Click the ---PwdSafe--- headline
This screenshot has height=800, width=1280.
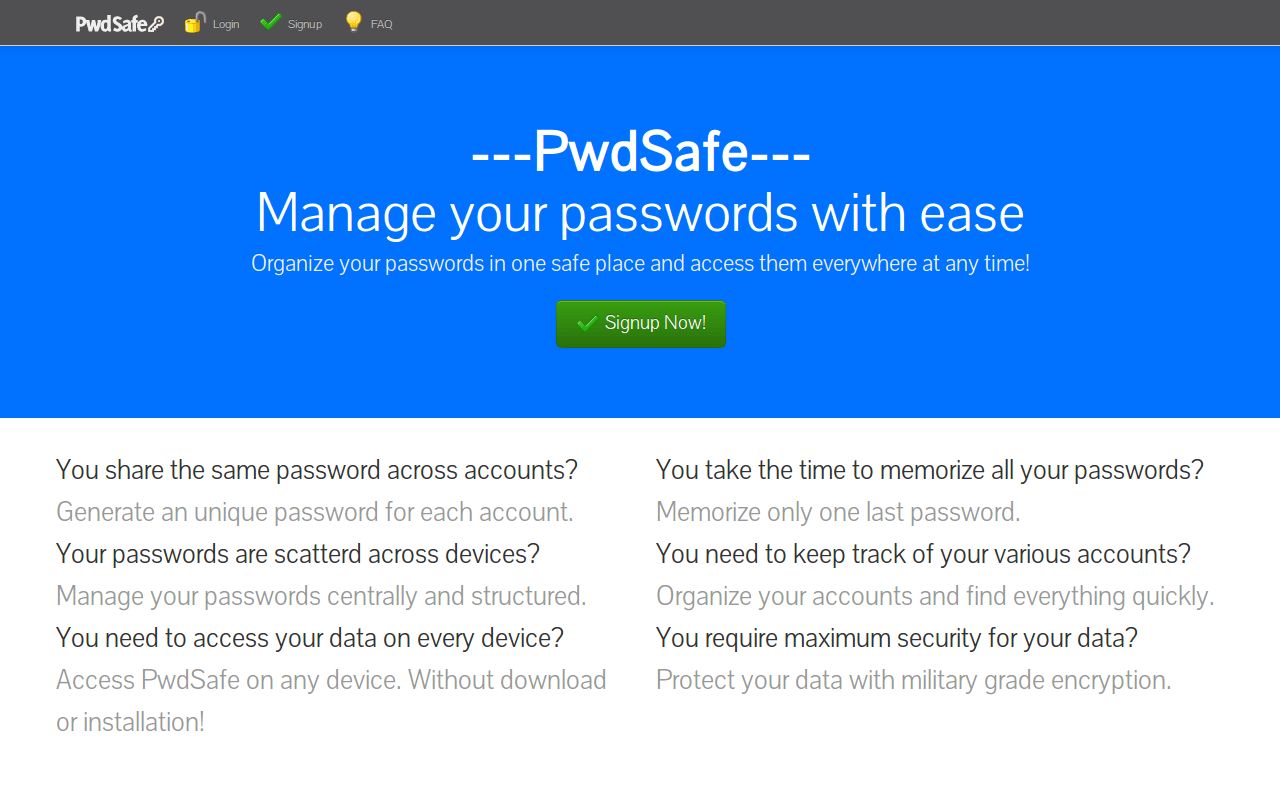point(640,153)
